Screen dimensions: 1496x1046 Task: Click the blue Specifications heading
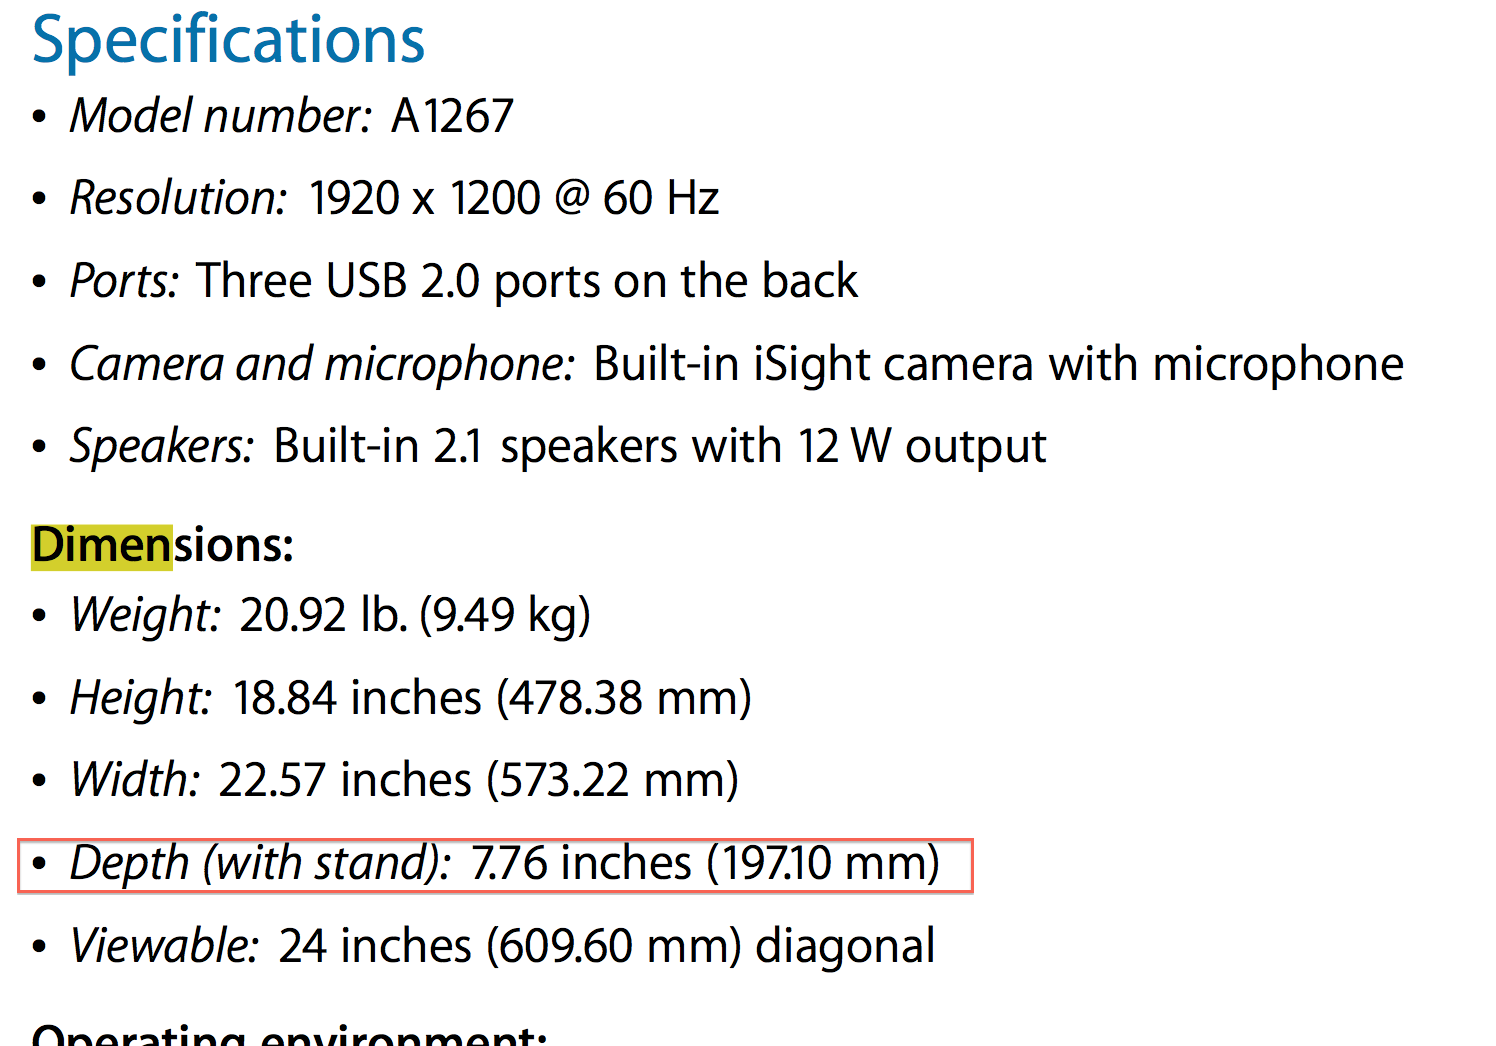(228, 40)
